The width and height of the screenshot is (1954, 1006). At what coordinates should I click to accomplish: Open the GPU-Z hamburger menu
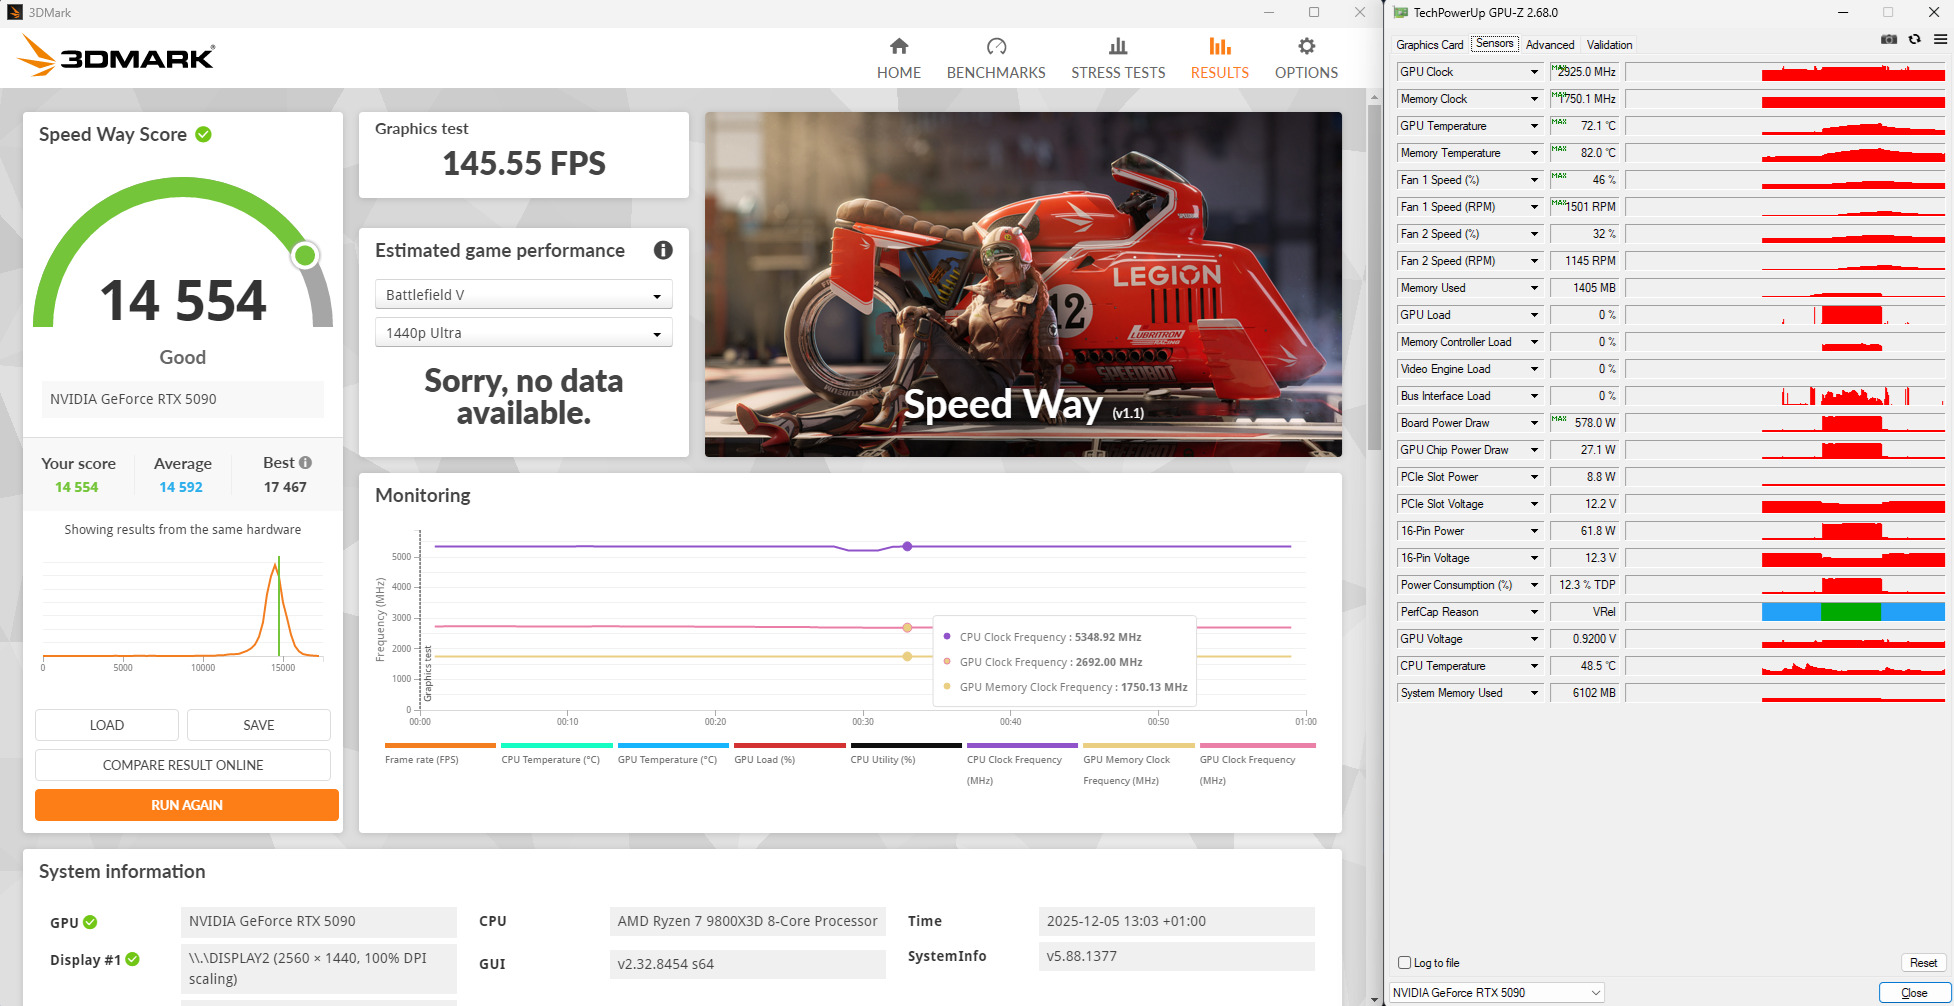point(1940,39)
